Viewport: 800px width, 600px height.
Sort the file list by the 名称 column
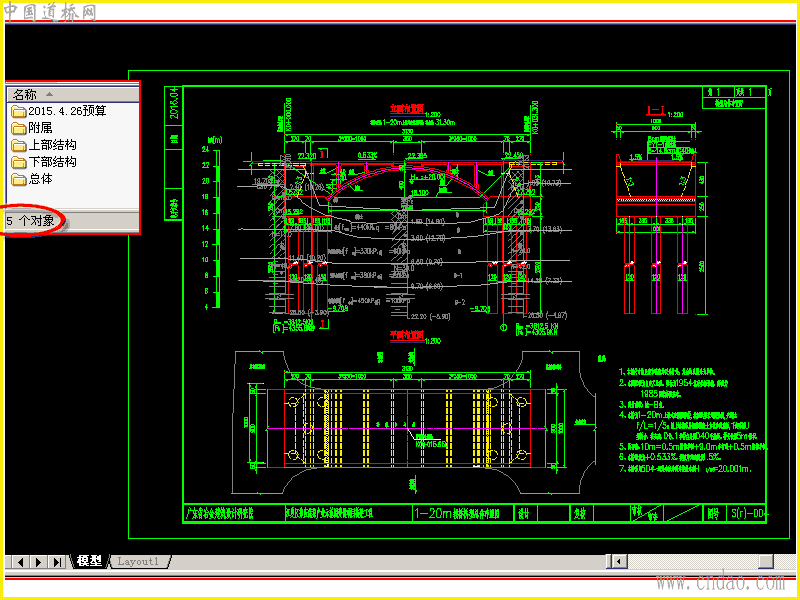coord(72,94)
